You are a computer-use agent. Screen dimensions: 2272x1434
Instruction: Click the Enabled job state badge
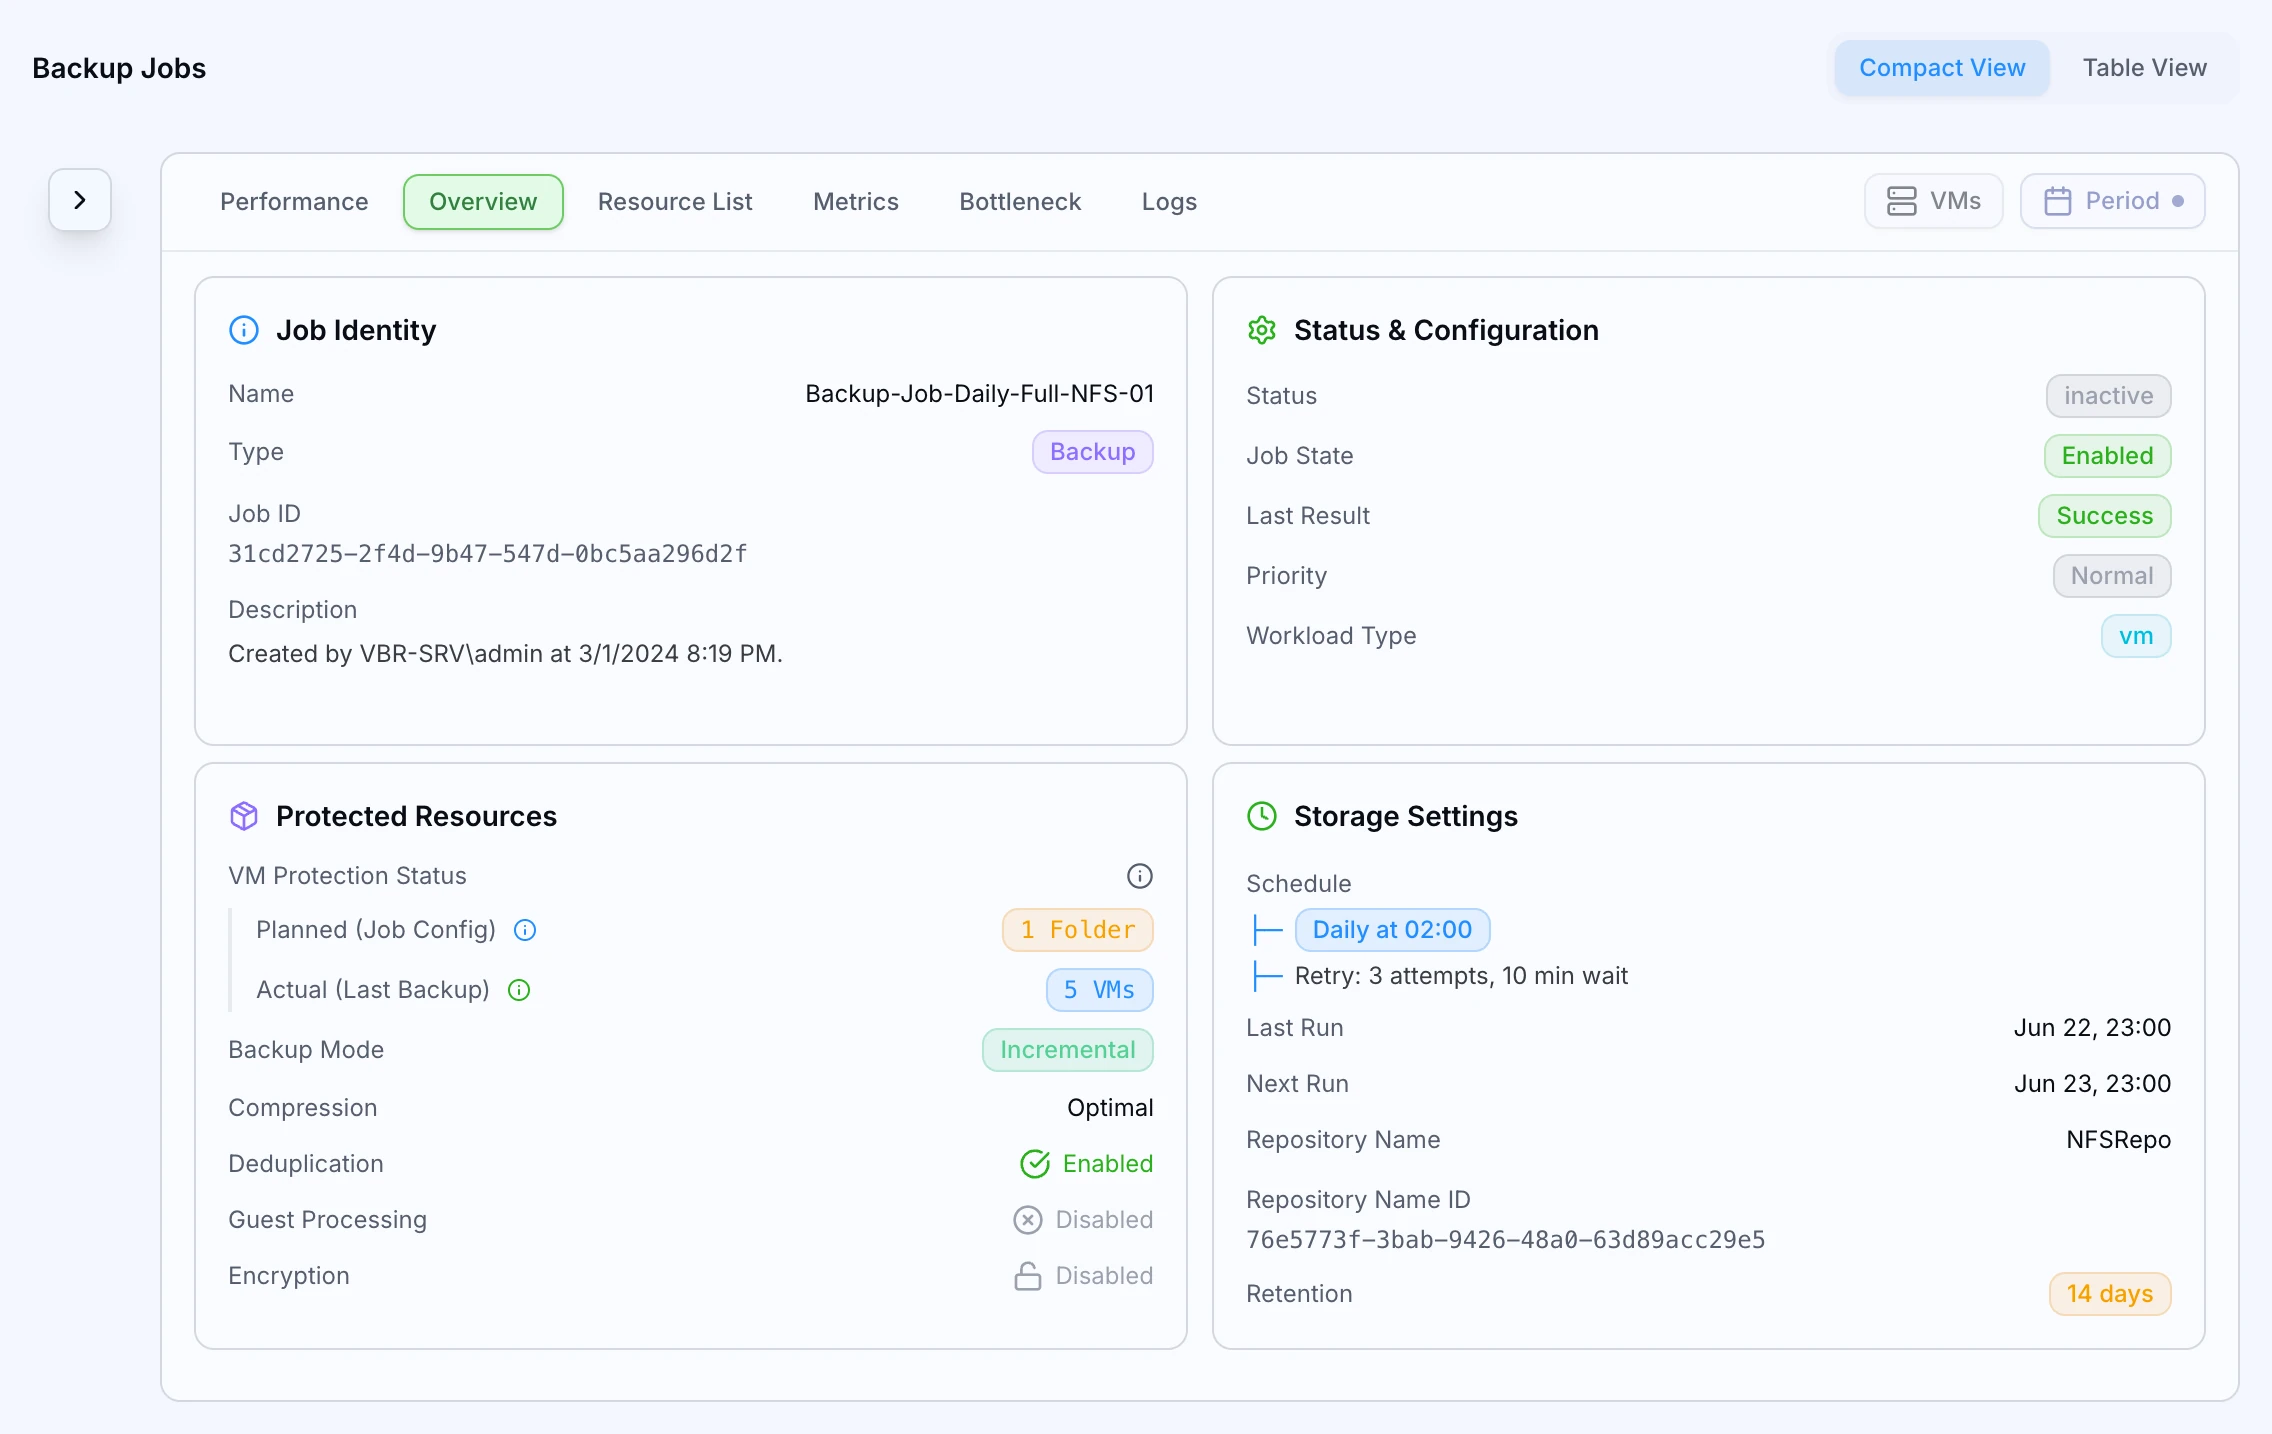[2107, 456]
